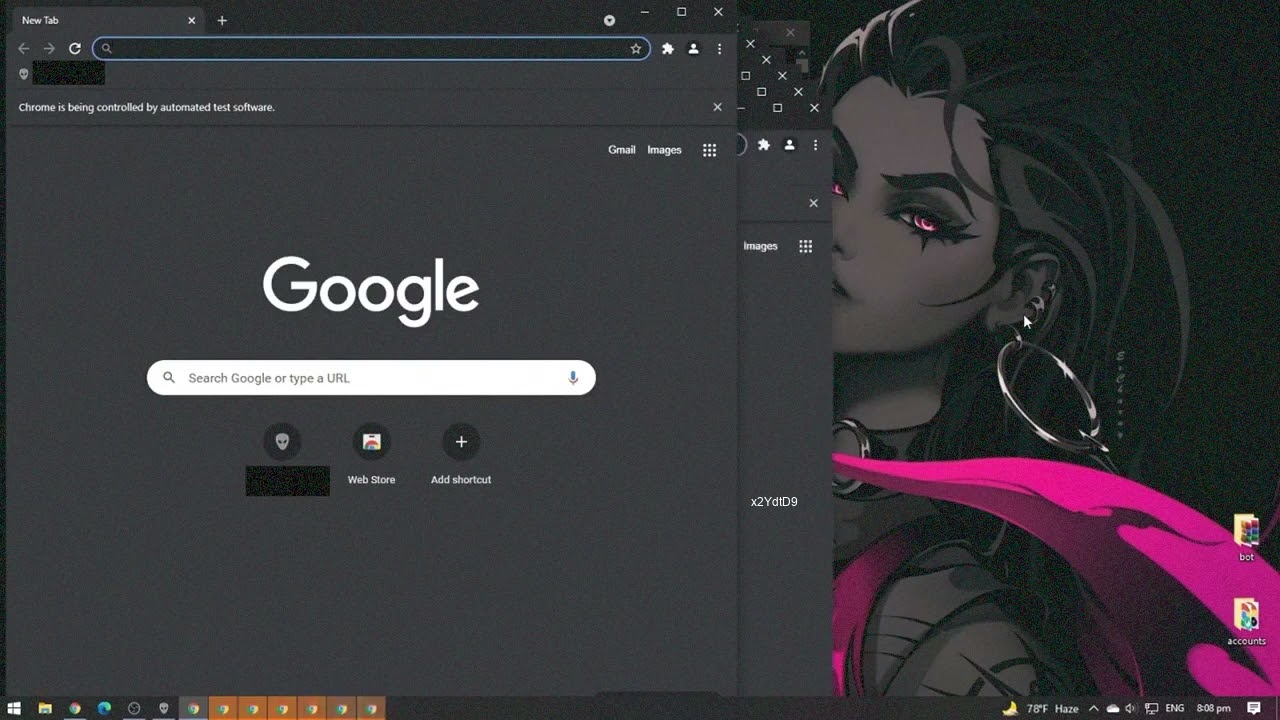The width and height of the screenshot is (1280, 720).
Task: Dismiss the automated test software notice
Action: 717,107
